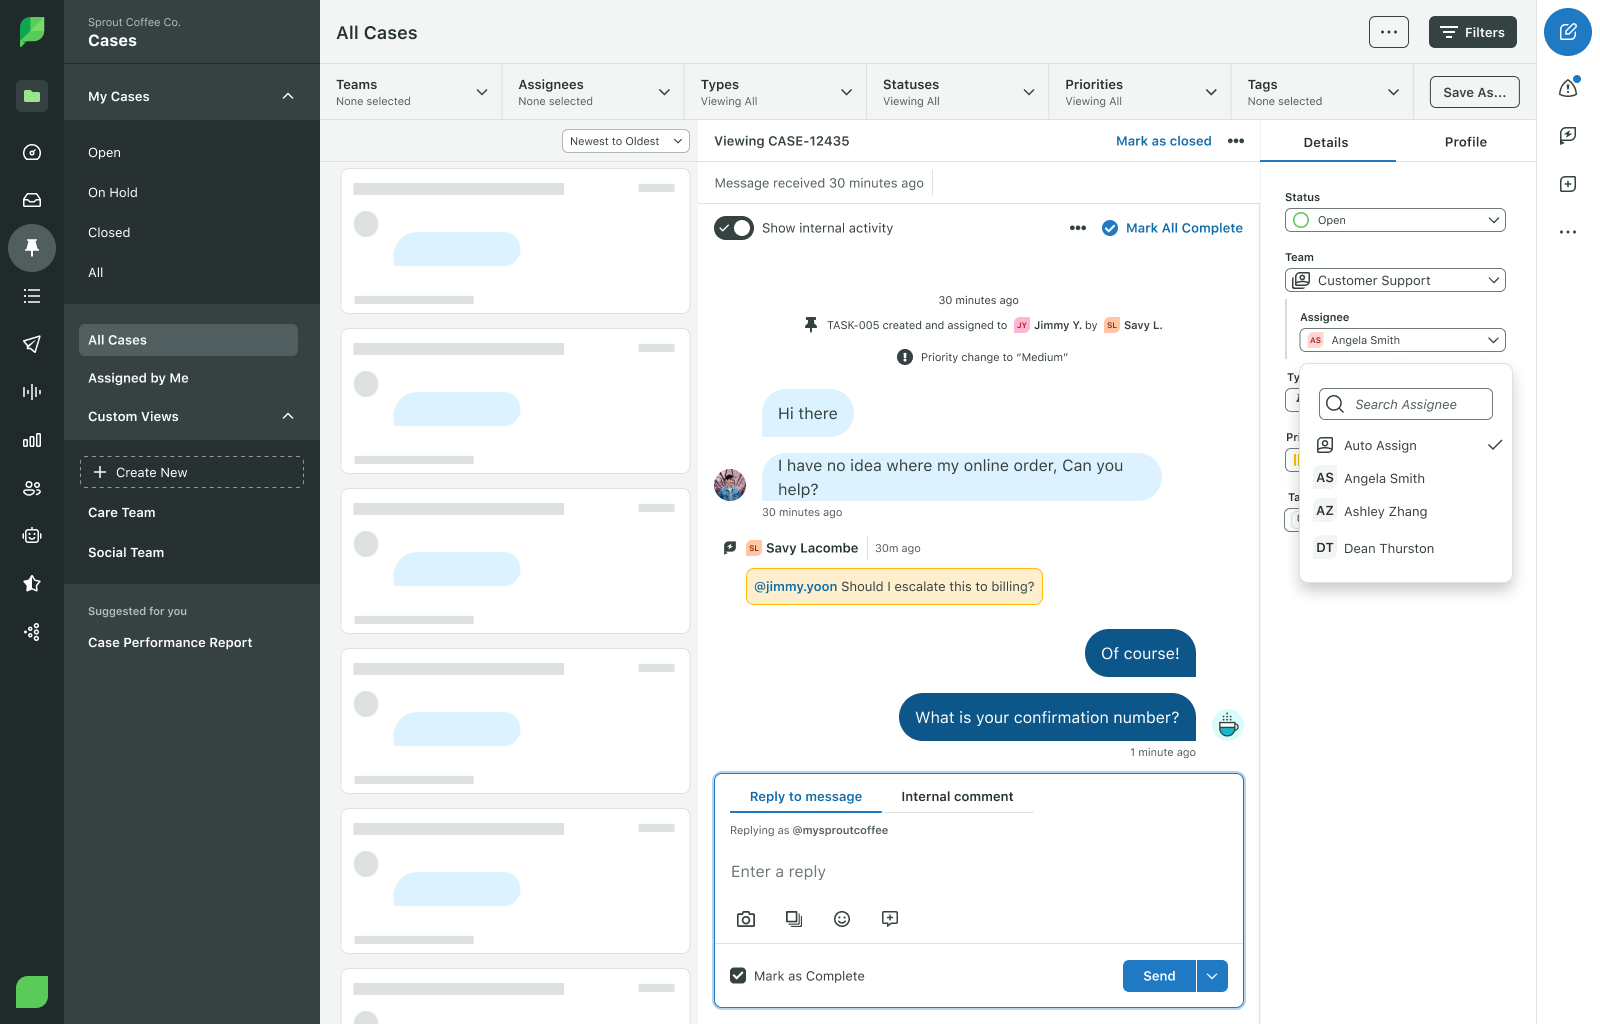Toggle Show internal activity switch

tap(734, 228)
